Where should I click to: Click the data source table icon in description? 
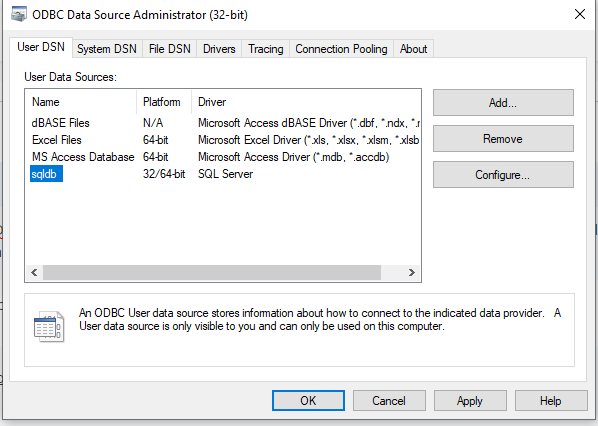(49, 326)
